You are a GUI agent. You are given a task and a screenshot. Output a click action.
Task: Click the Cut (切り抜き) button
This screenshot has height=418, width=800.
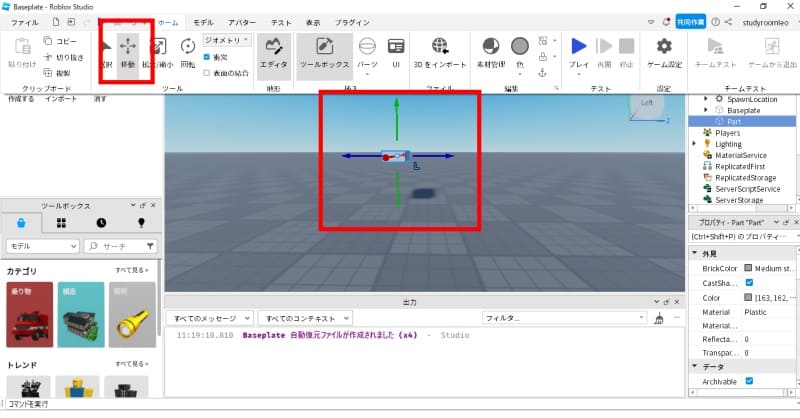[x=63, y=57]
